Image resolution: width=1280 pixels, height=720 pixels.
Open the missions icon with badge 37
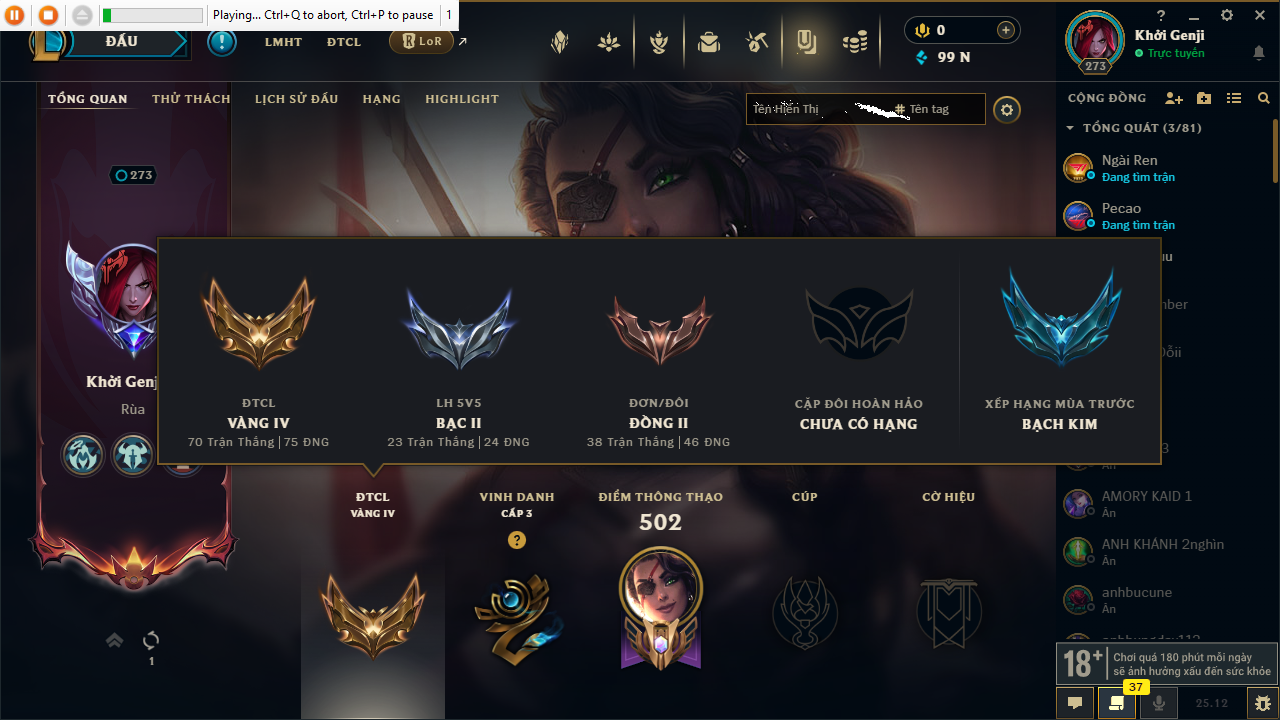[1116, 703]
